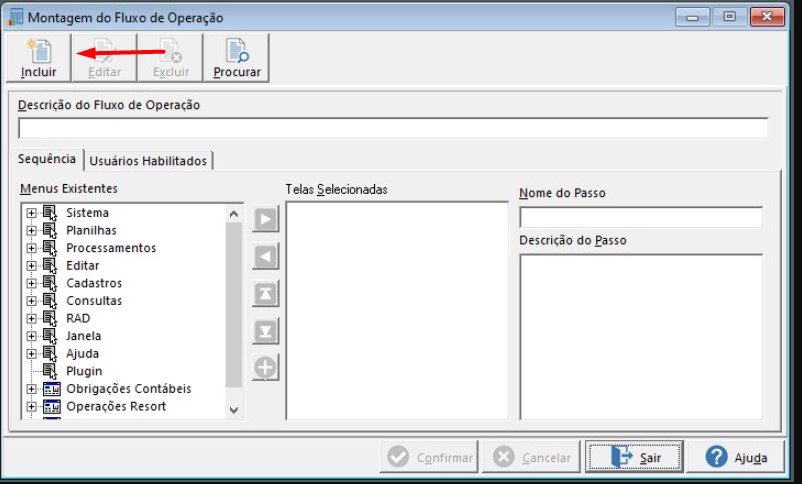Image resolution: width=802 pixels, height=484 pixels.
Task: Select the Processamentos tree label
Action: tap(111, 248)
